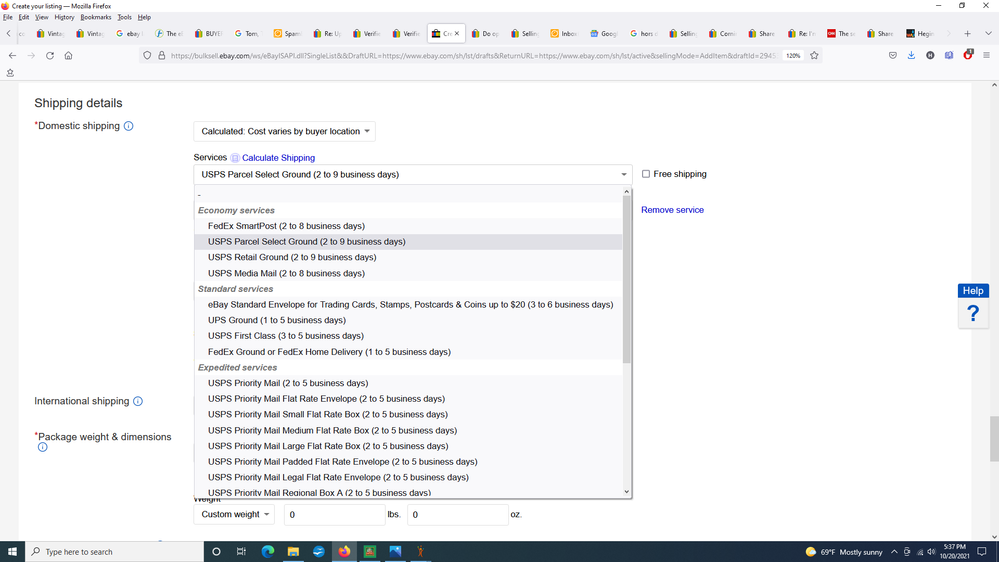The image size is (999, 562).
Task: Click the Domestic shipping info icon
Action: [x=129, y=126]
